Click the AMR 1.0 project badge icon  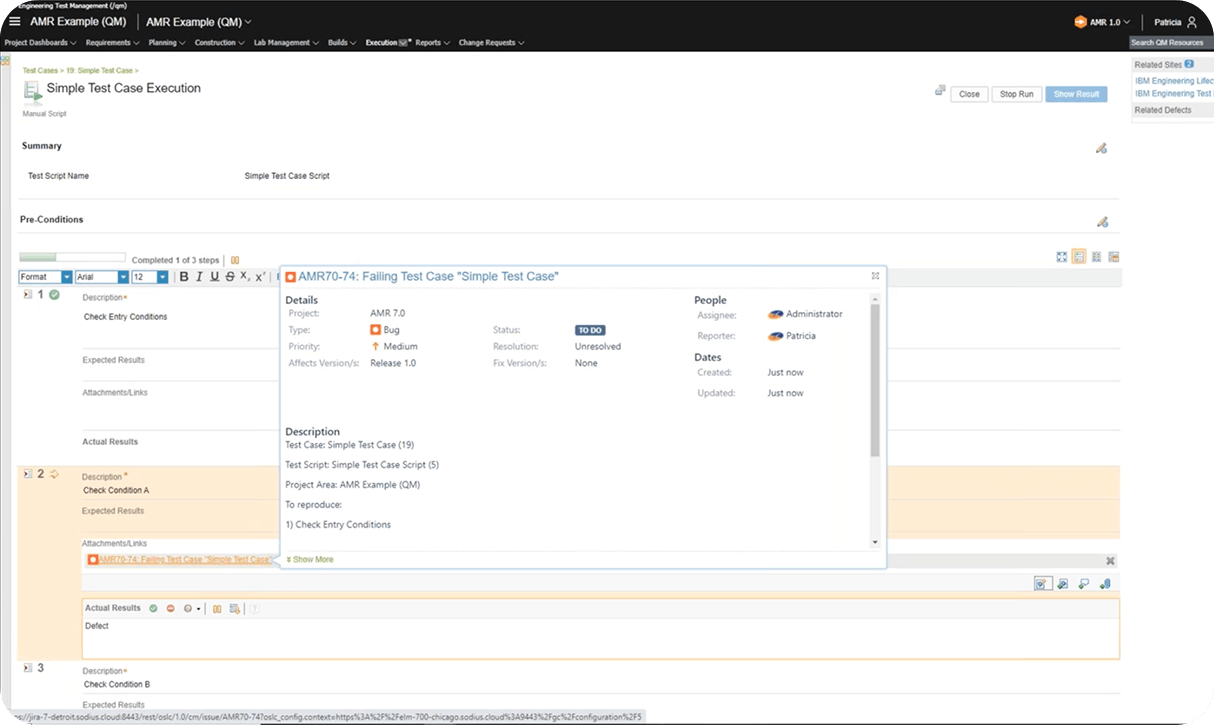1080,22
